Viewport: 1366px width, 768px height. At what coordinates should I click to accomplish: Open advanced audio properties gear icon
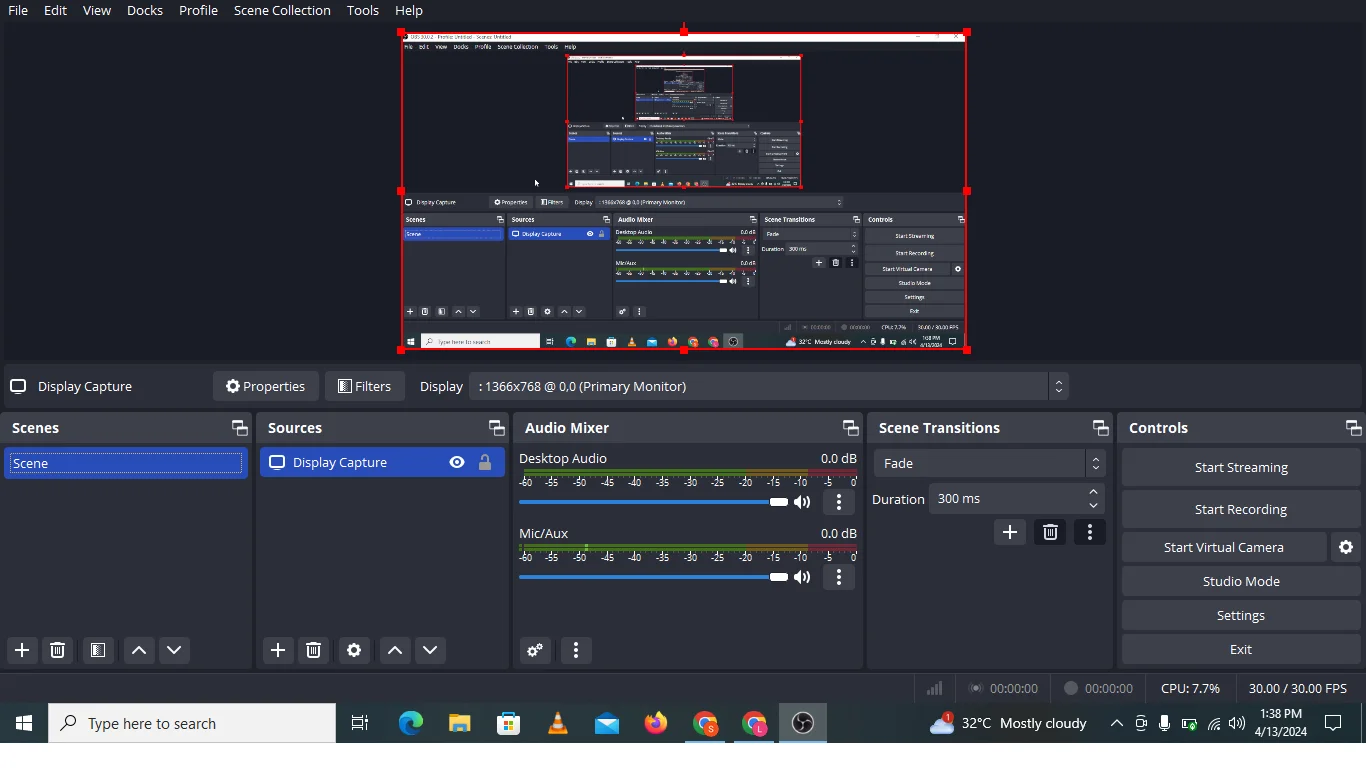point(535,651)
